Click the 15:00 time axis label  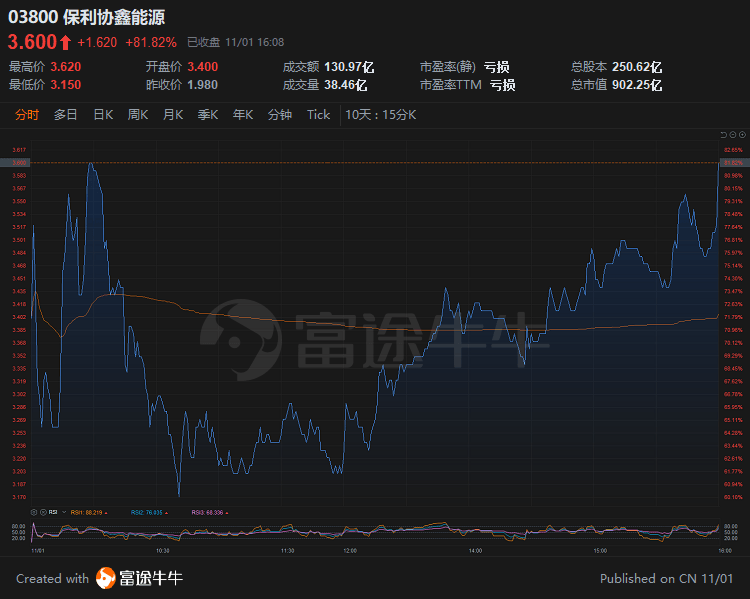600,551
